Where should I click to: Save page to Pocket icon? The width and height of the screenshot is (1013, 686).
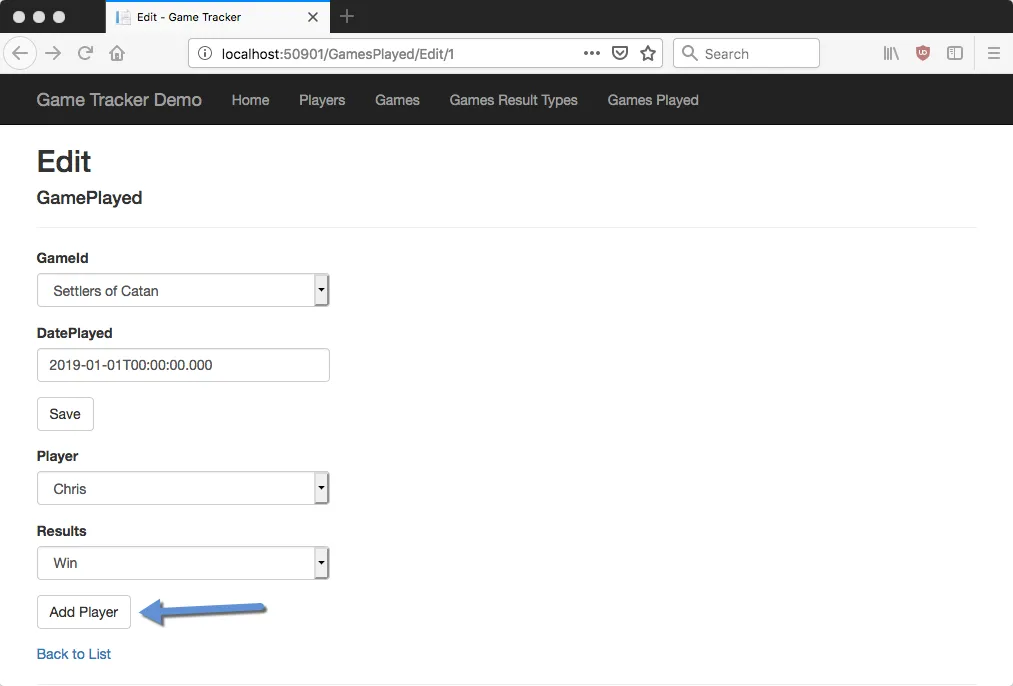tap(620, 53)
